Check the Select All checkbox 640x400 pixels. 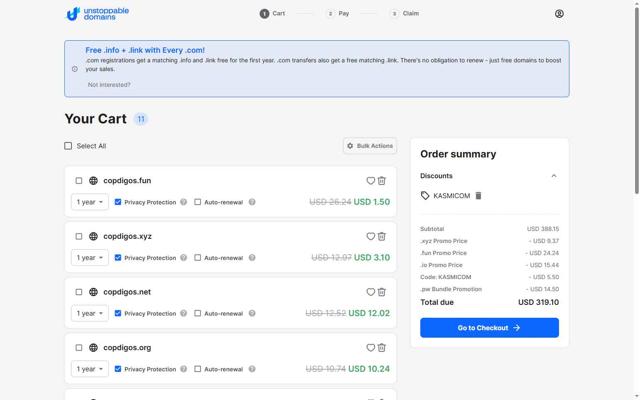pos(68,146)
